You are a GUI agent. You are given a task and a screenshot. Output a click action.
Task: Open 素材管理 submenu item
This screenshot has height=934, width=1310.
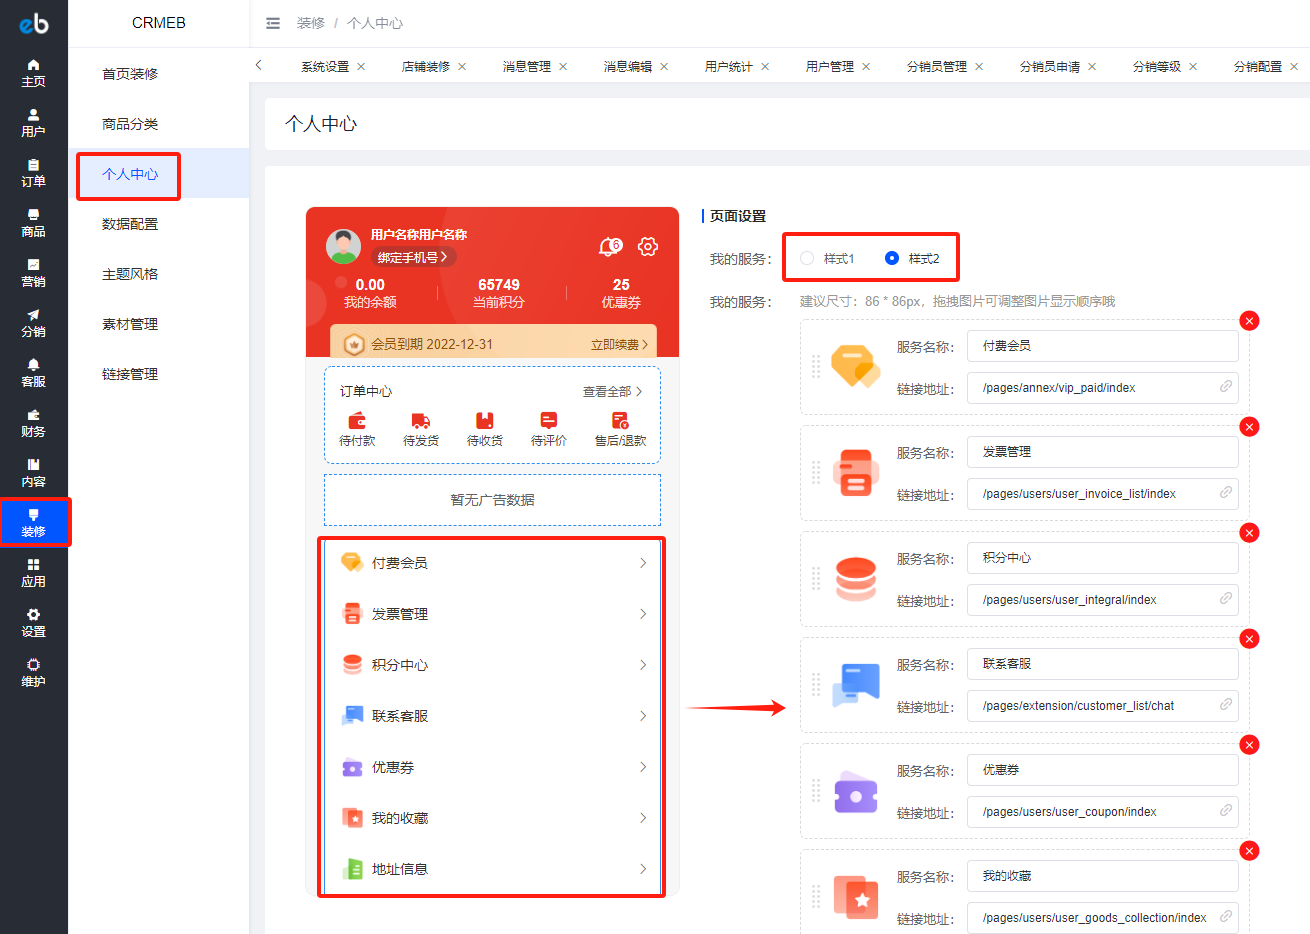[x=130, y=324]
